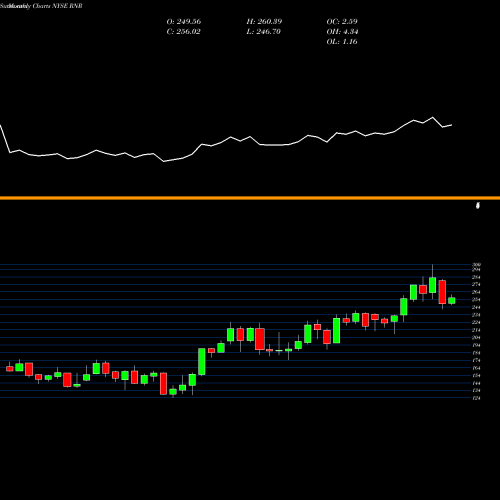Click the 274 price axis label

(476, 284)
